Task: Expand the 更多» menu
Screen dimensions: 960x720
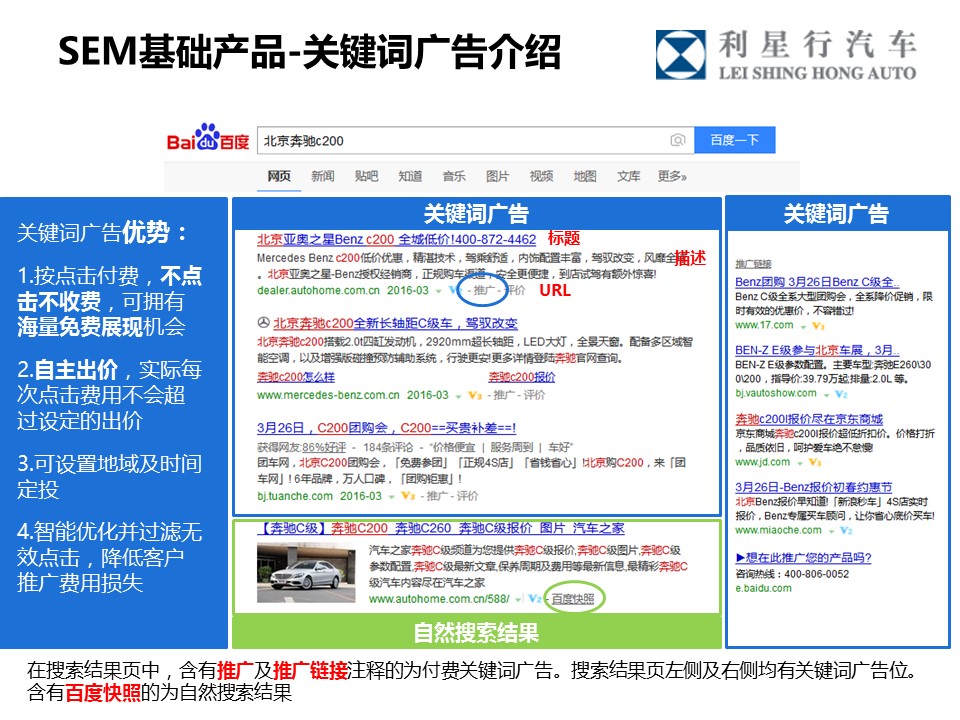Action: 672,177
